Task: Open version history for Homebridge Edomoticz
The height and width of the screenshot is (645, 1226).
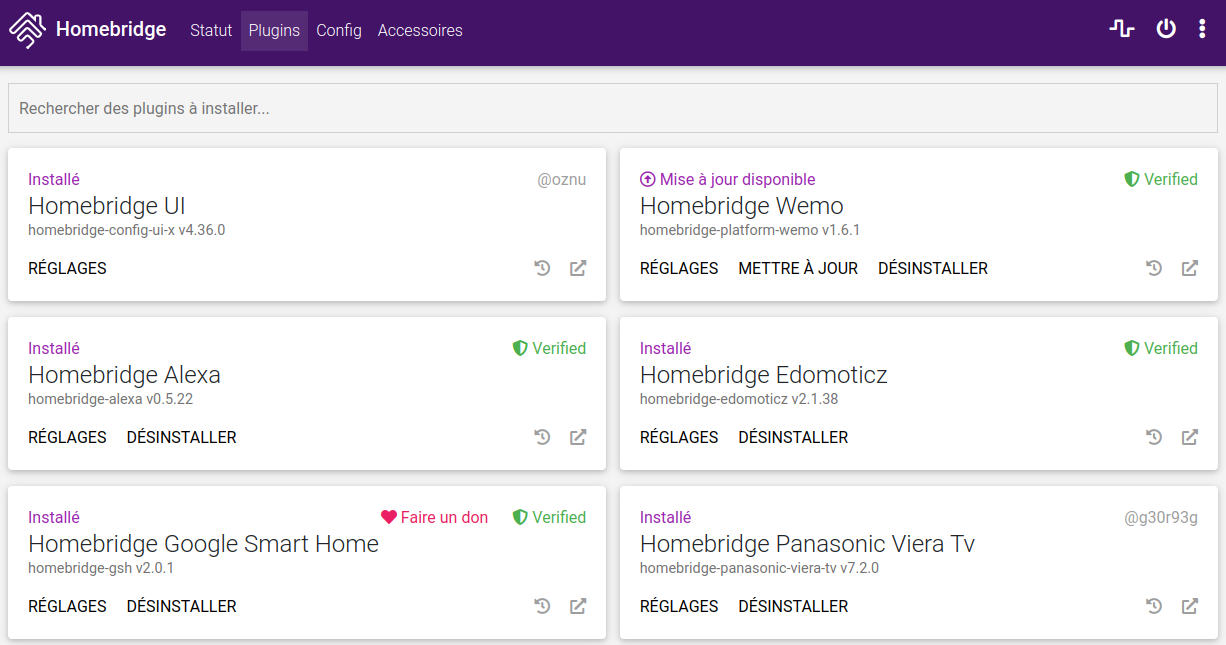Action: pyautogui.click(x=1154, y=437)
